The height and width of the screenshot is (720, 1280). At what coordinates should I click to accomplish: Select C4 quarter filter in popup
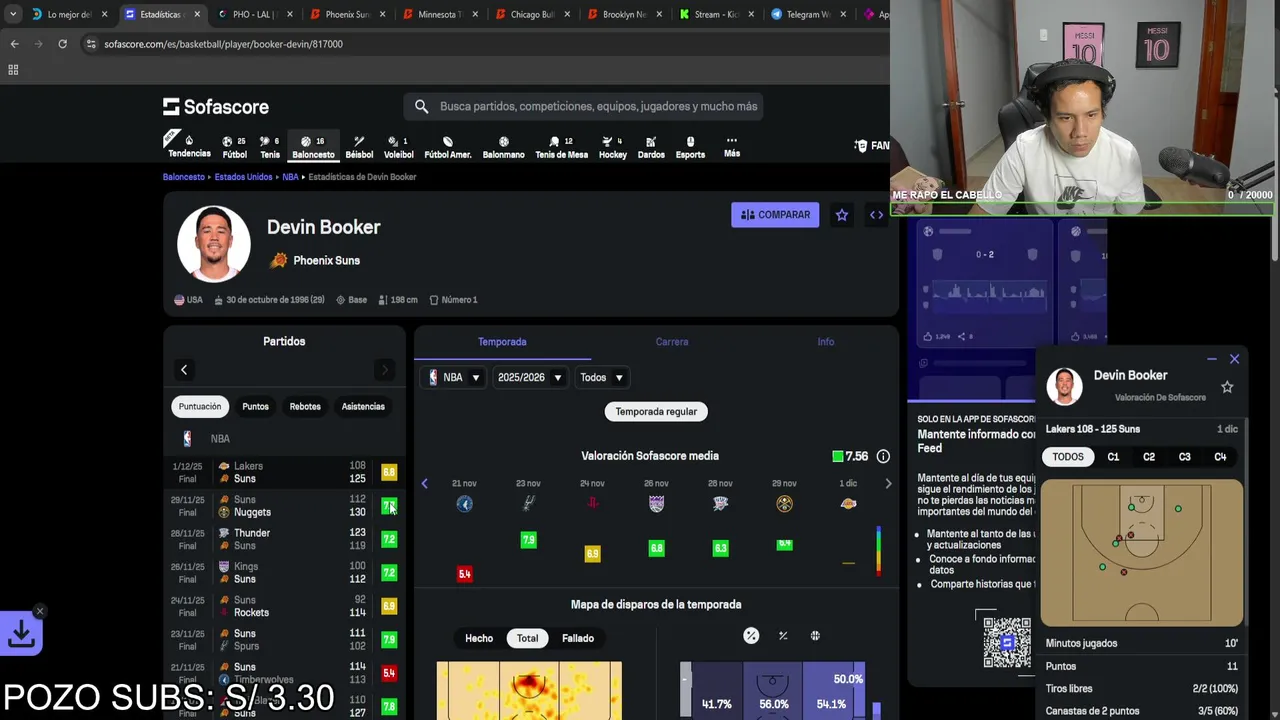1220,457
